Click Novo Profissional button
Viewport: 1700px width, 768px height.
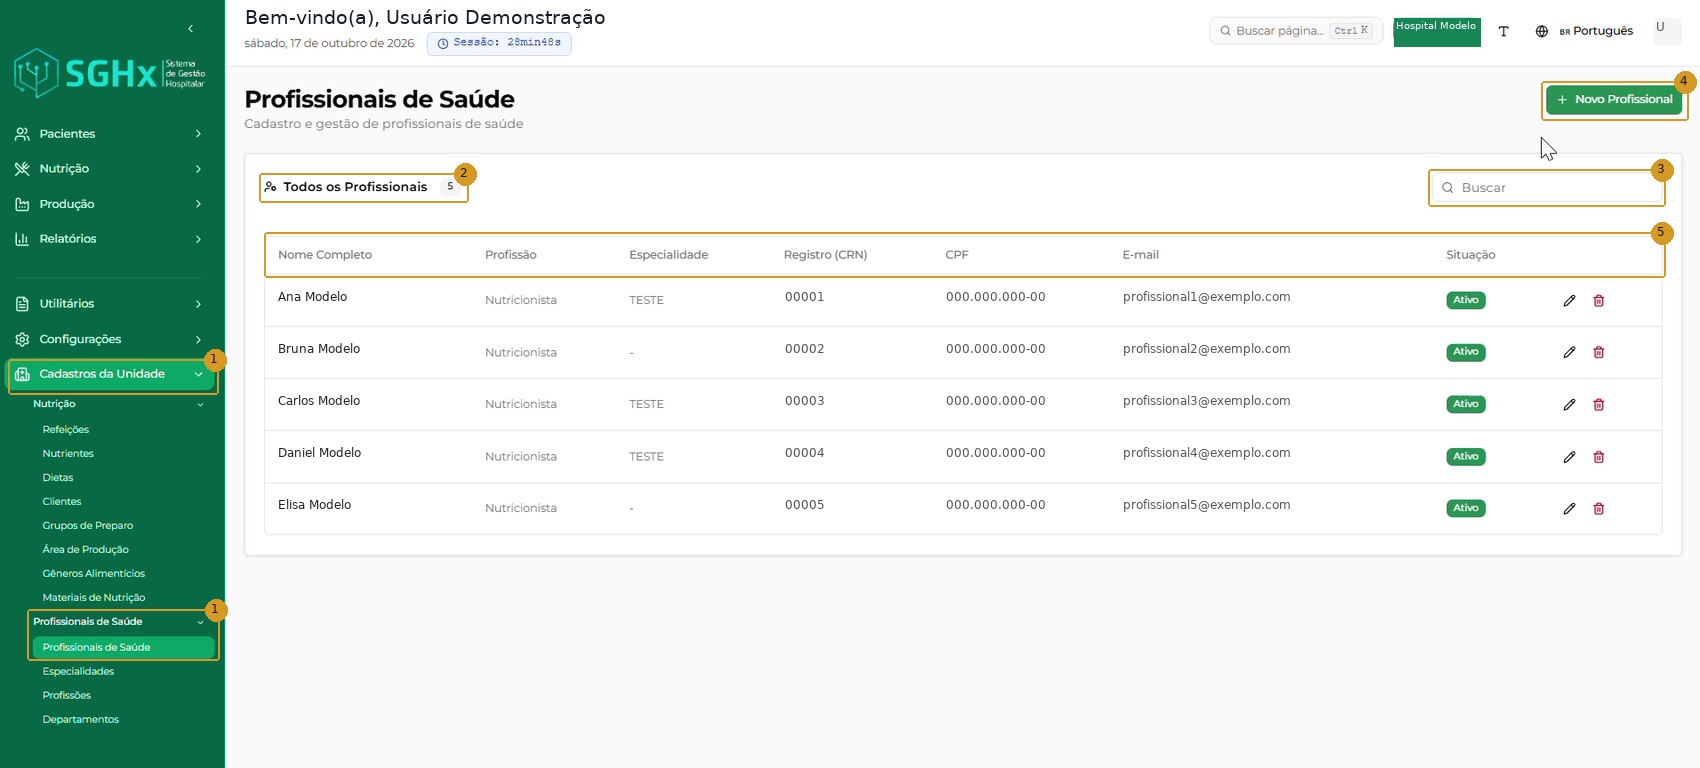tap(1614, 100)
